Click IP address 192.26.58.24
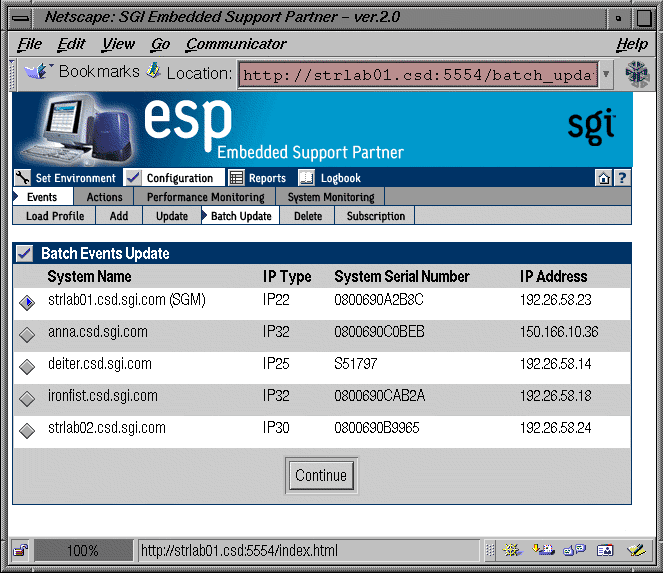The width and height of the screenshot is (663, 573). pos(556,428)
